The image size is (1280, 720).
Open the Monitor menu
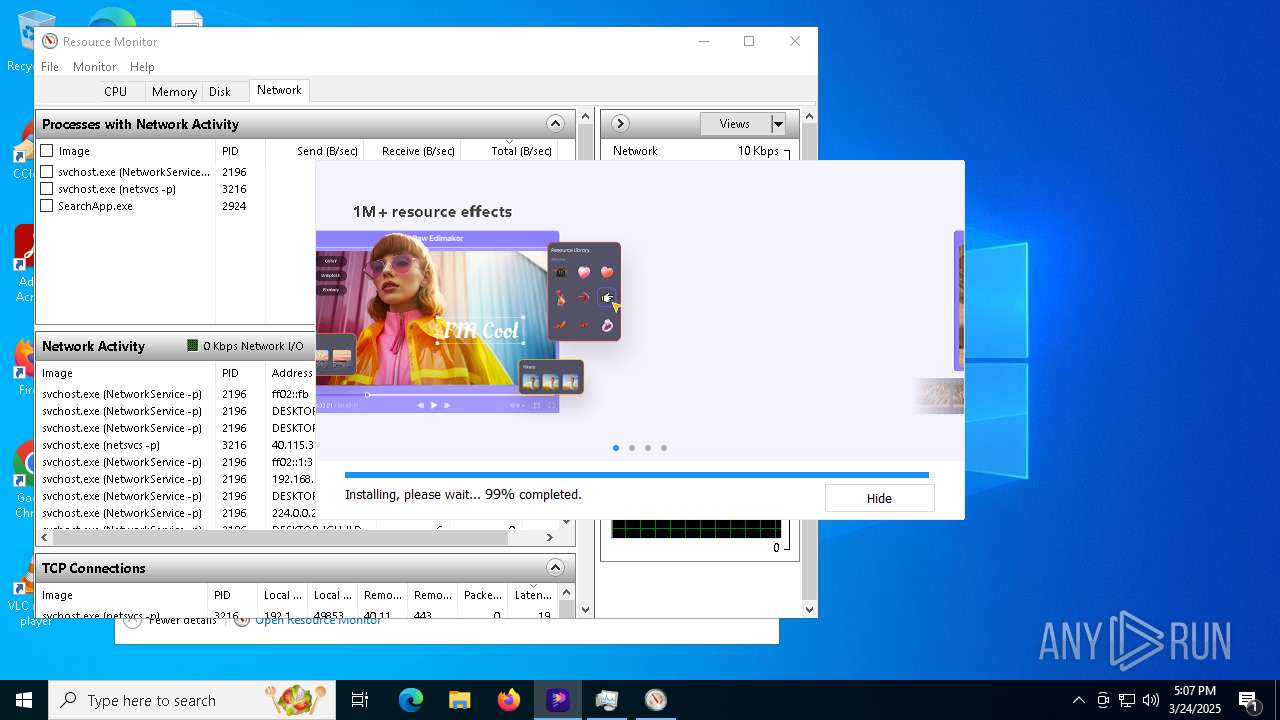[x=95, y=67]
